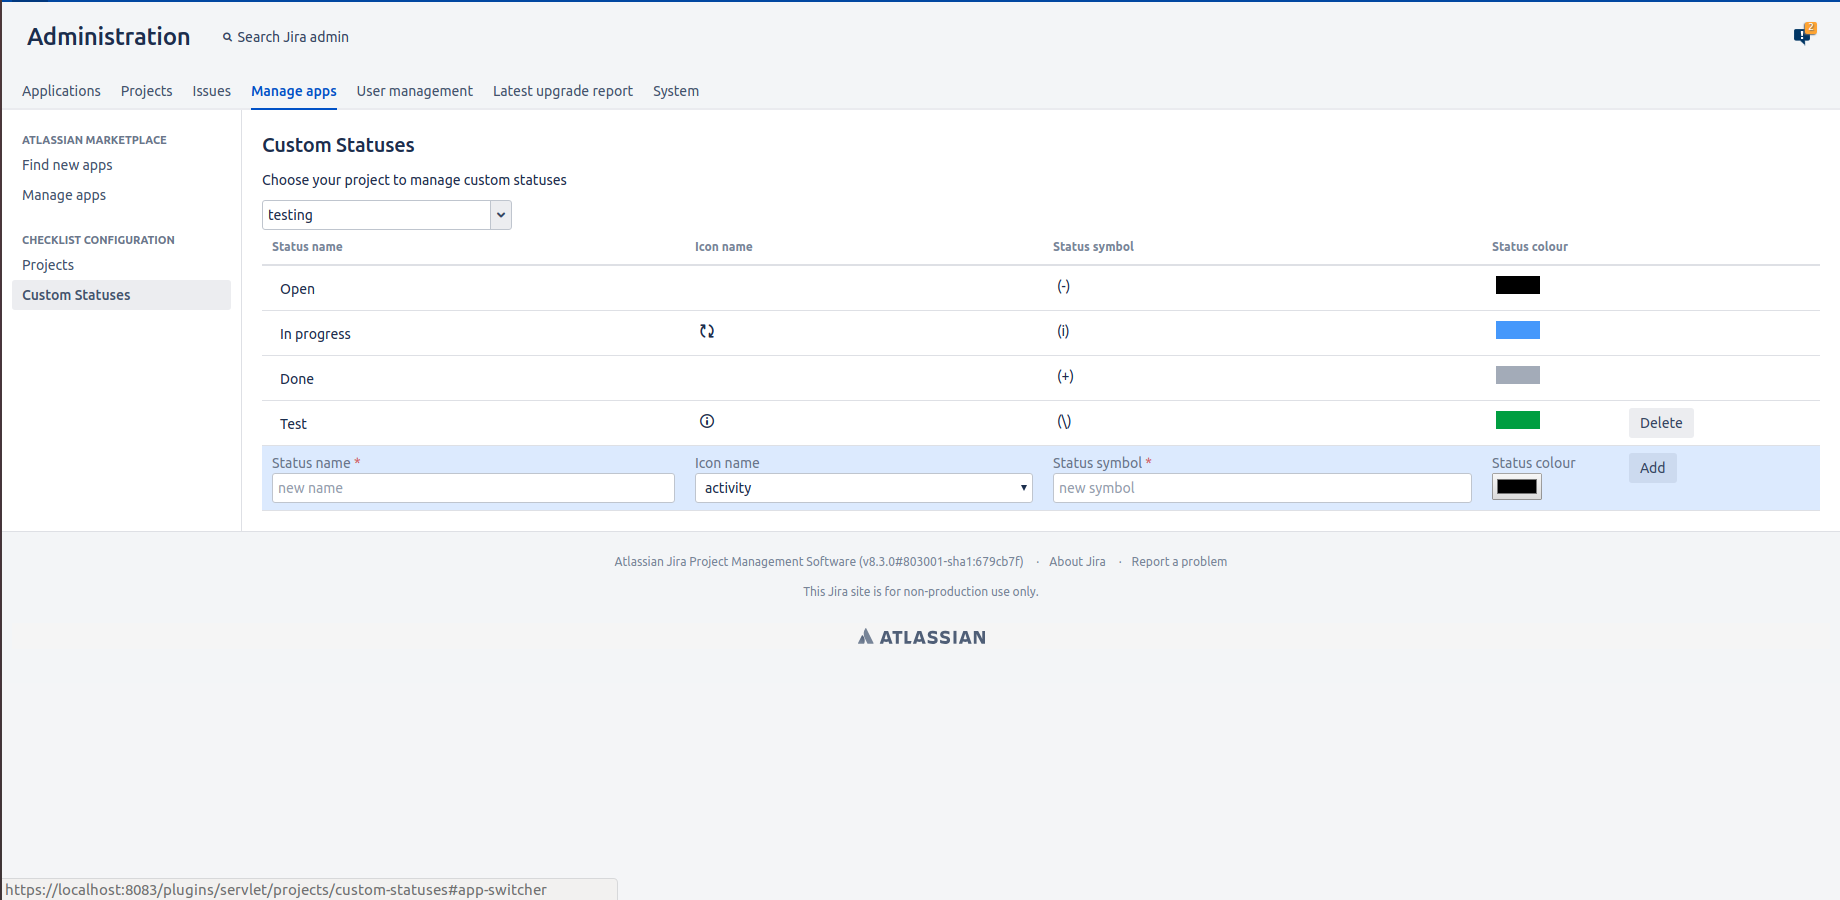Open the notifications speech bubble with badge 2
The height and width of the screenshot is (900, 1840).
[1804, 33]
